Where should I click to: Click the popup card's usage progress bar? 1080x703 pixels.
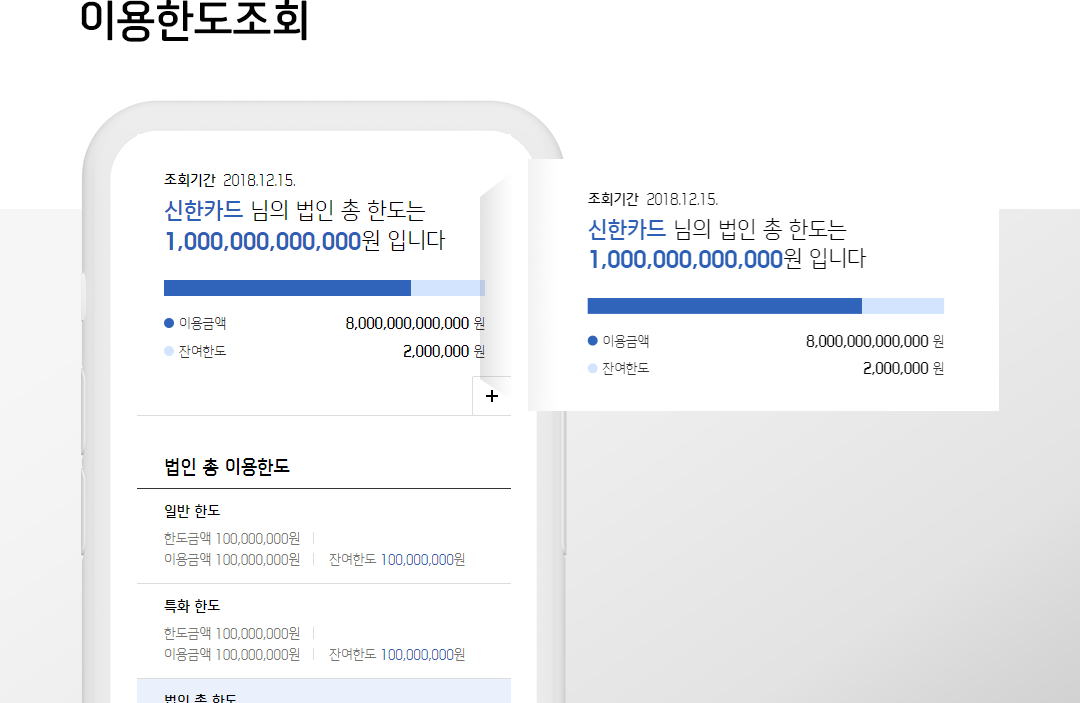point(765,306)
